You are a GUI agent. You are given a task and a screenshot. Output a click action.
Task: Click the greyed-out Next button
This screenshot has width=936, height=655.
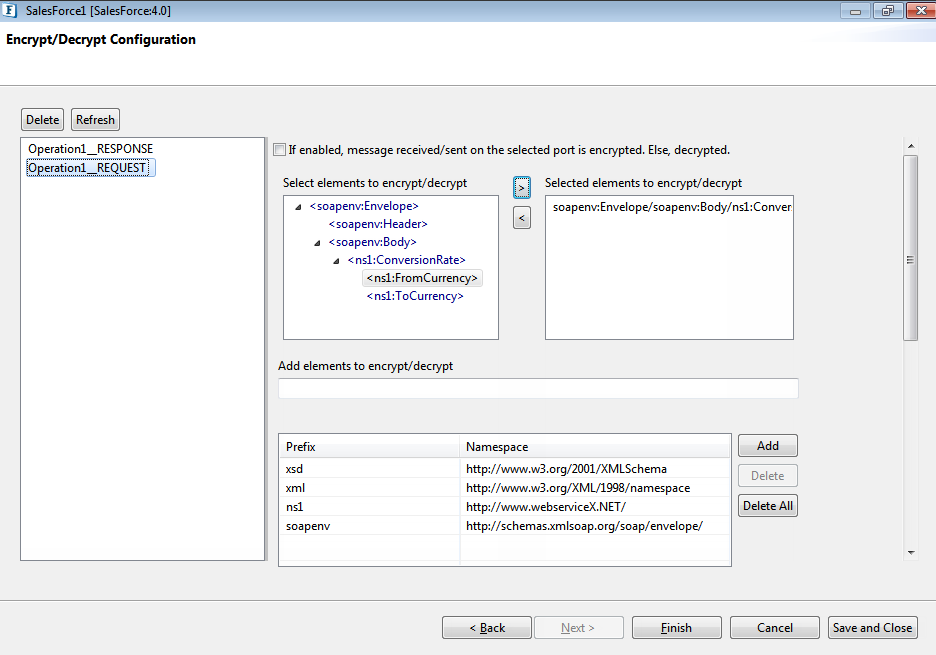578,628
